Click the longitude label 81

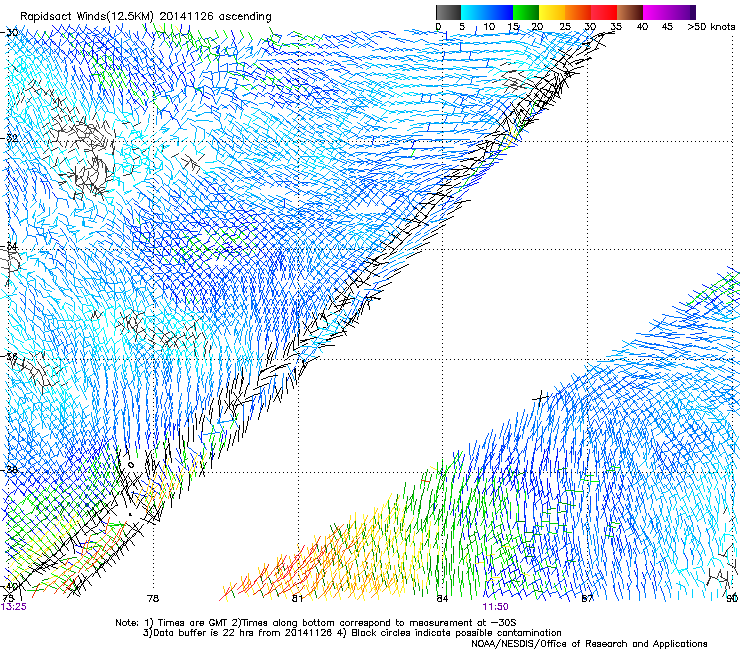[297, 599]
